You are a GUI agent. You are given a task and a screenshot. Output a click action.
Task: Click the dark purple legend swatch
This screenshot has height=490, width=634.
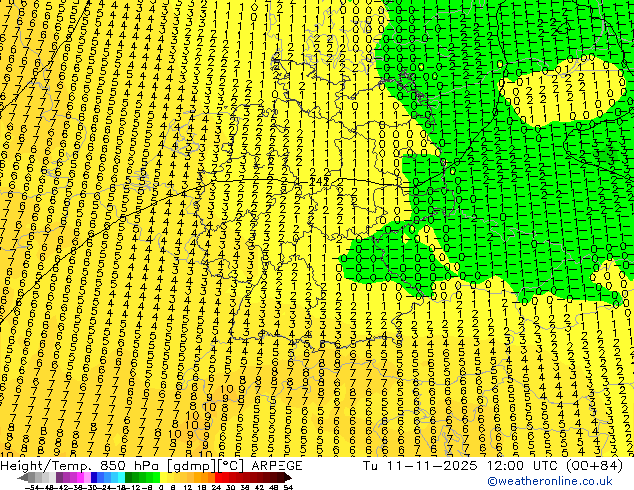point(59,477)
